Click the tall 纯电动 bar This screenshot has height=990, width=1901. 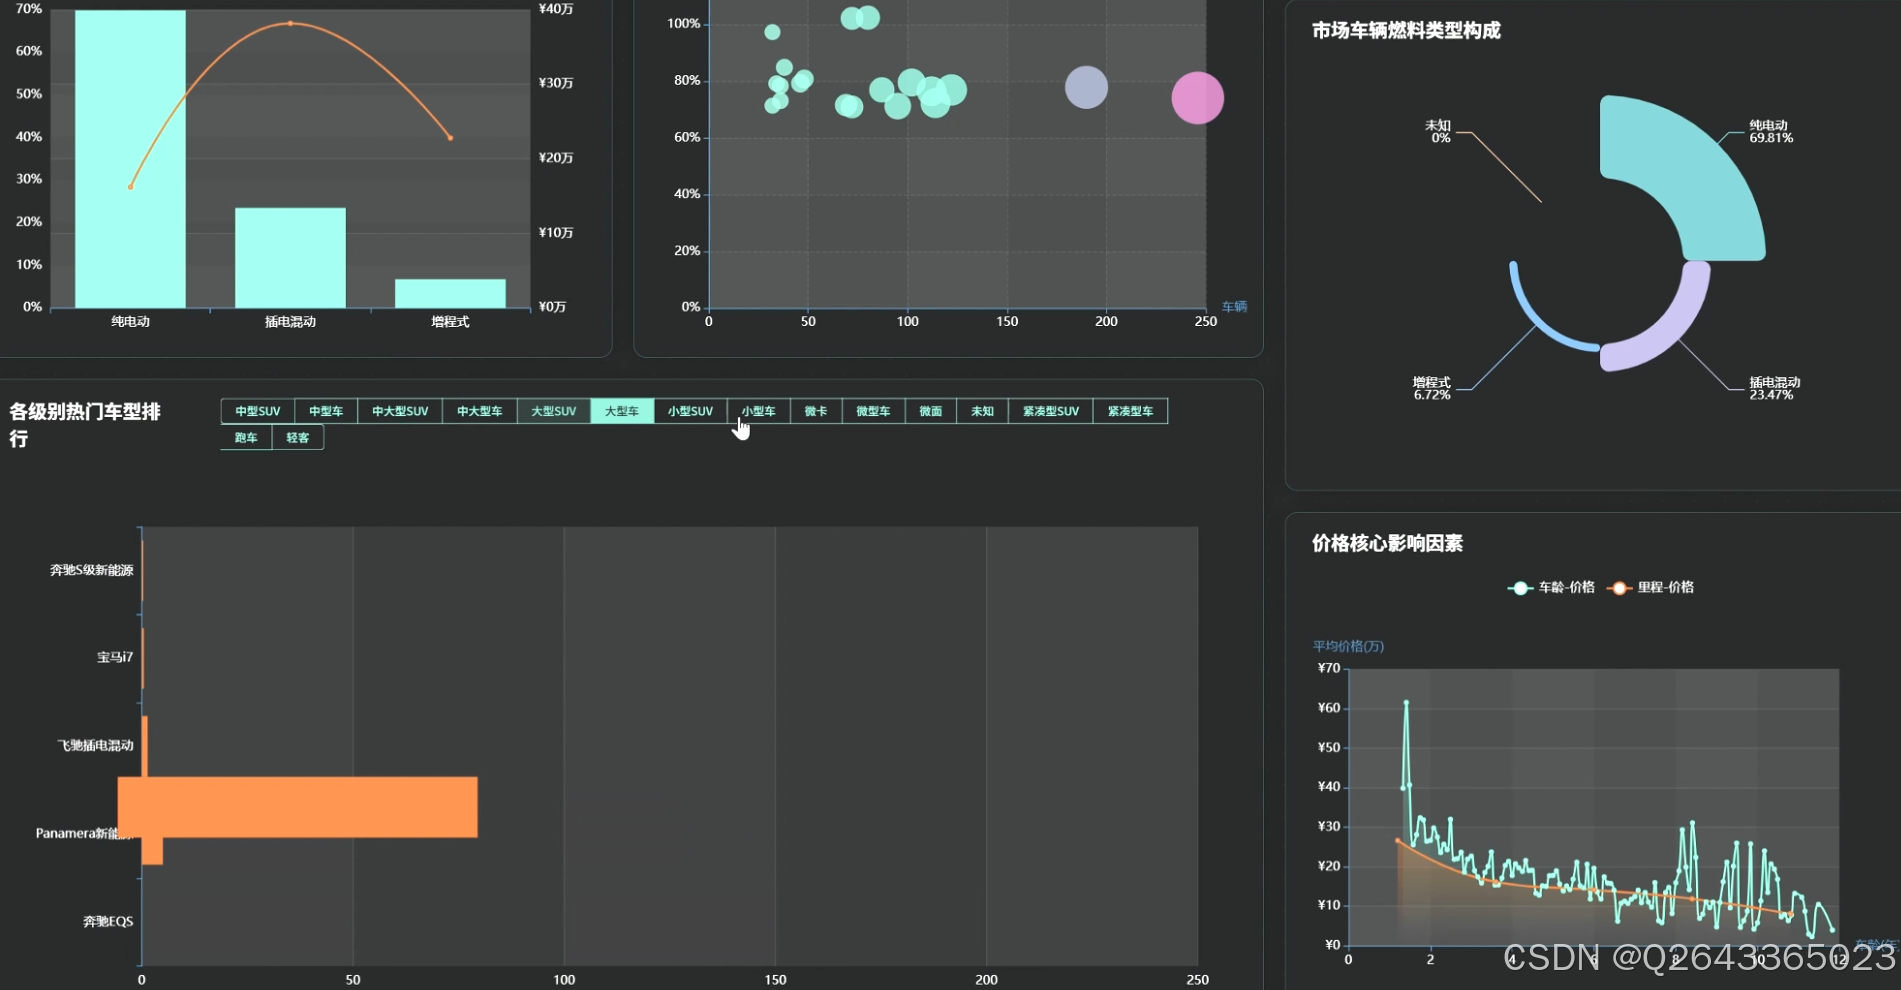click(x=130, y=159)
